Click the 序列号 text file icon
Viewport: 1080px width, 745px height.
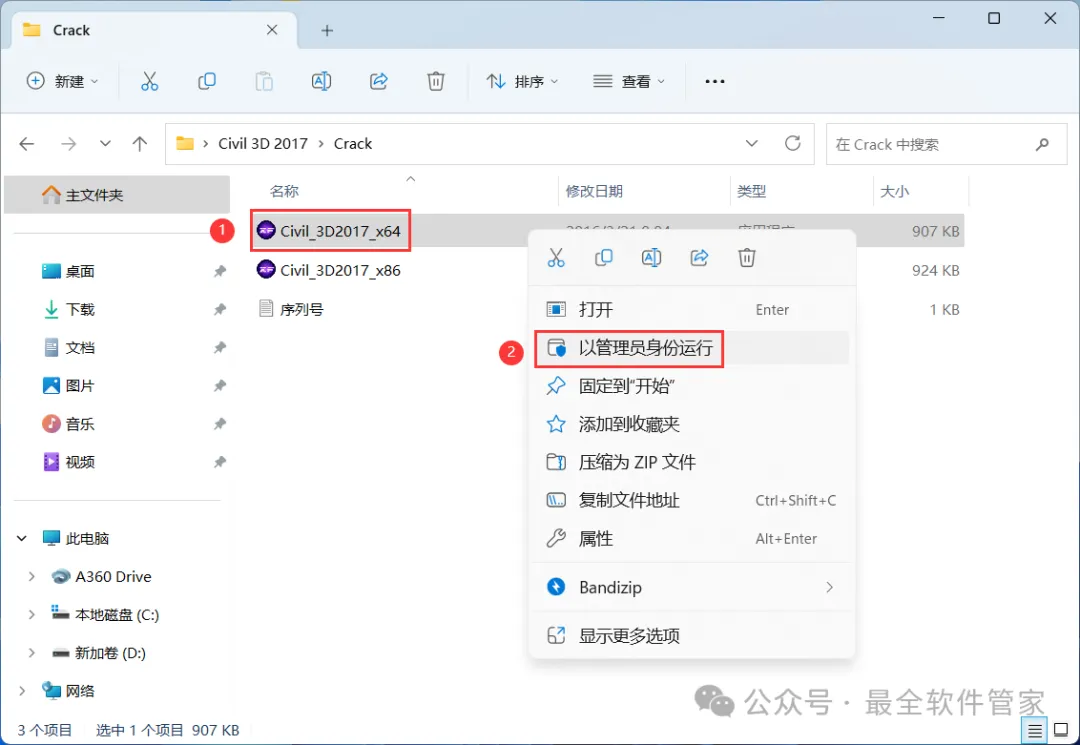266,308
